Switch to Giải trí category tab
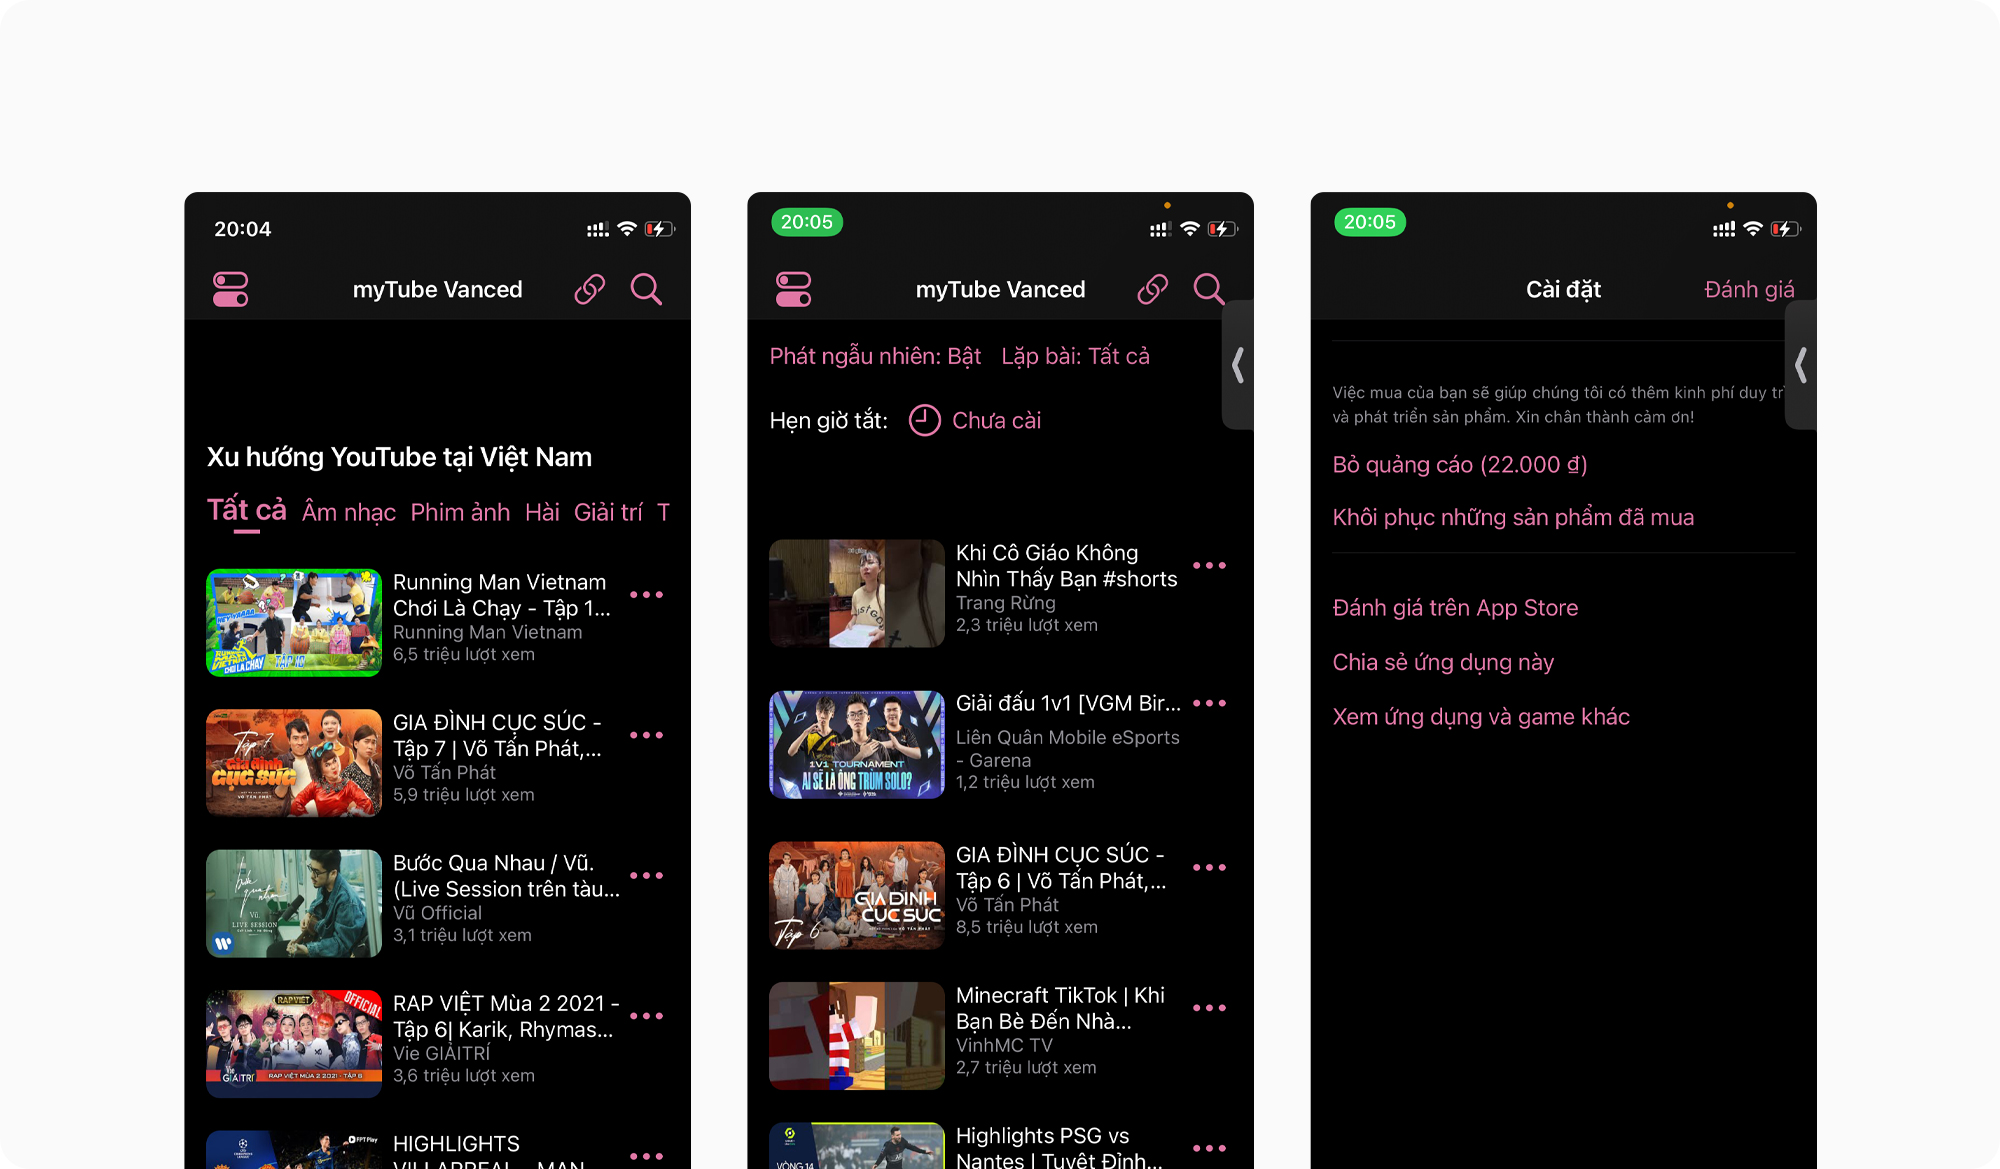This screenshot has height=1169, width=2000. point(608,513)
